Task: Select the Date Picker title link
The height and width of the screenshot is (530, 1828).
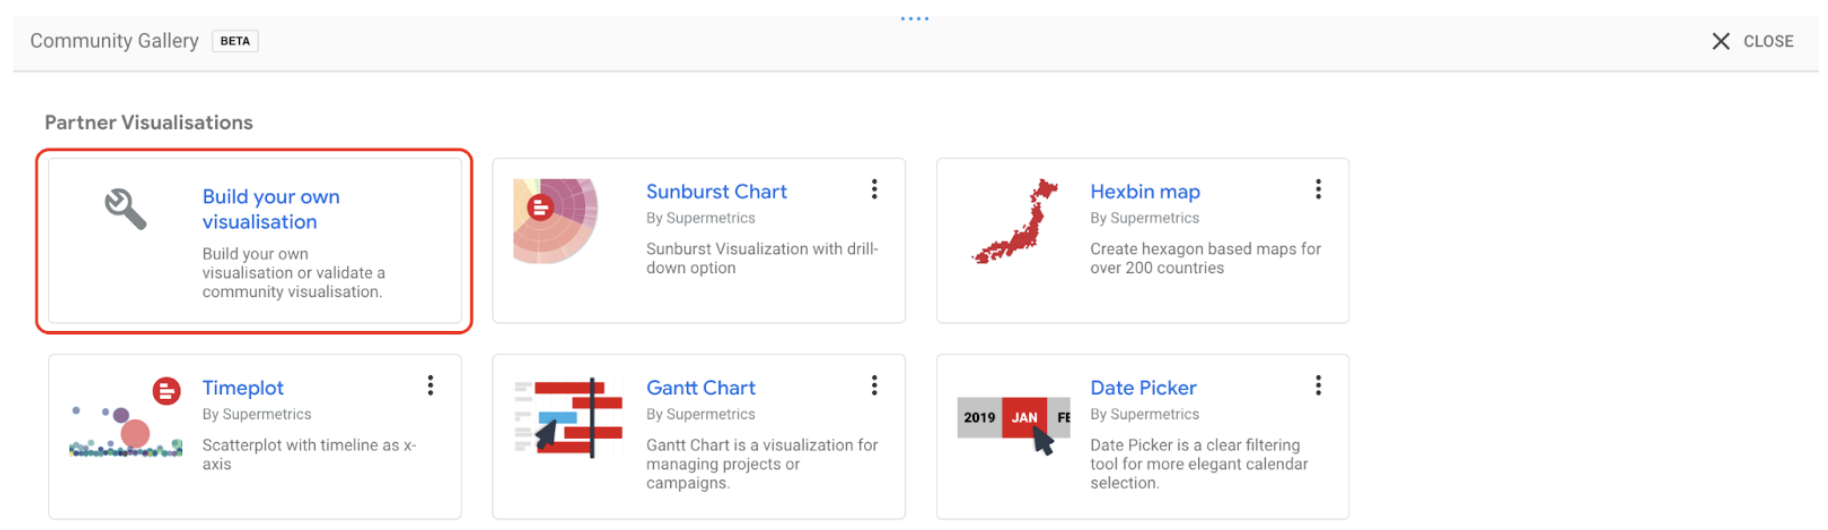Action: (x=1143, y=388)
